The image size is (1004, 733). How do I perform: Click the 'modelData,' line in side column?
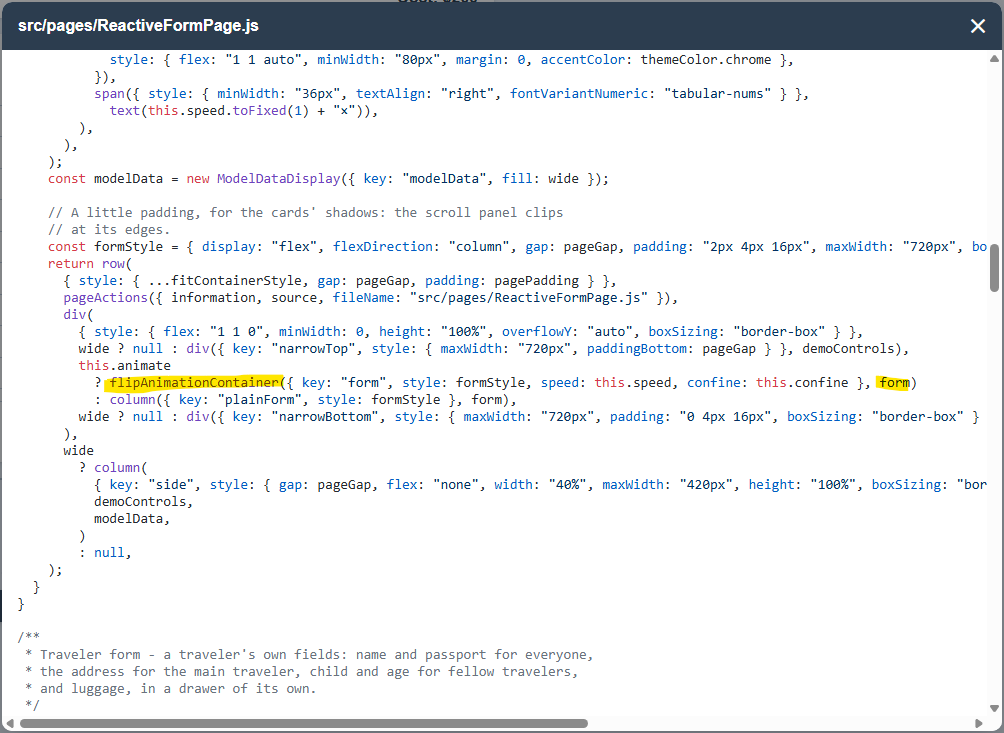click(132, 519)
